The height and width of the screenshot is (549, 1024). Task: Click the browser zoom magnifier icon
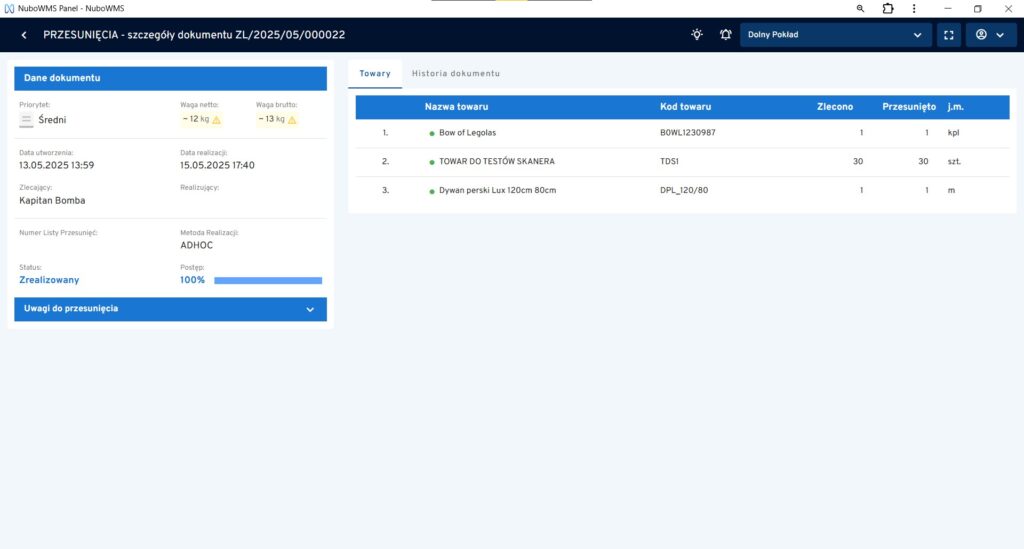(860, 8)
